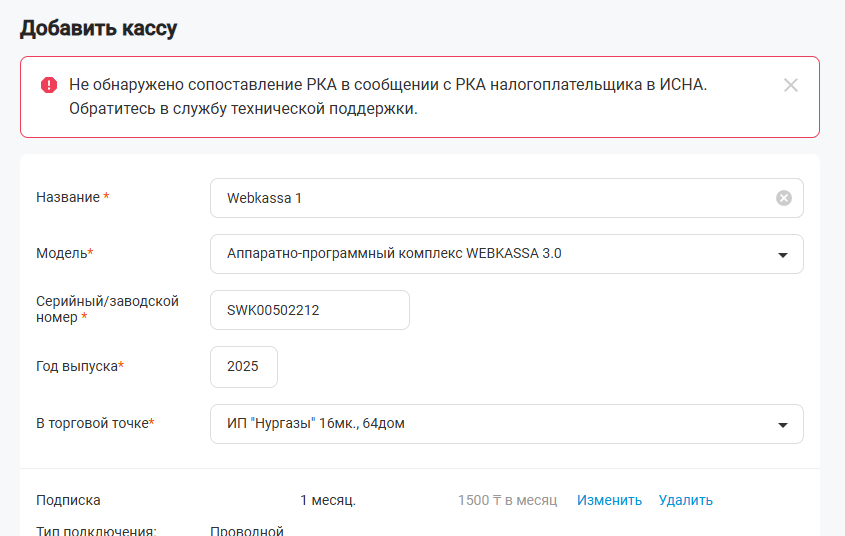Click the error message text about РКА
This screenshot has width=845, height=536.
(388, 96)
